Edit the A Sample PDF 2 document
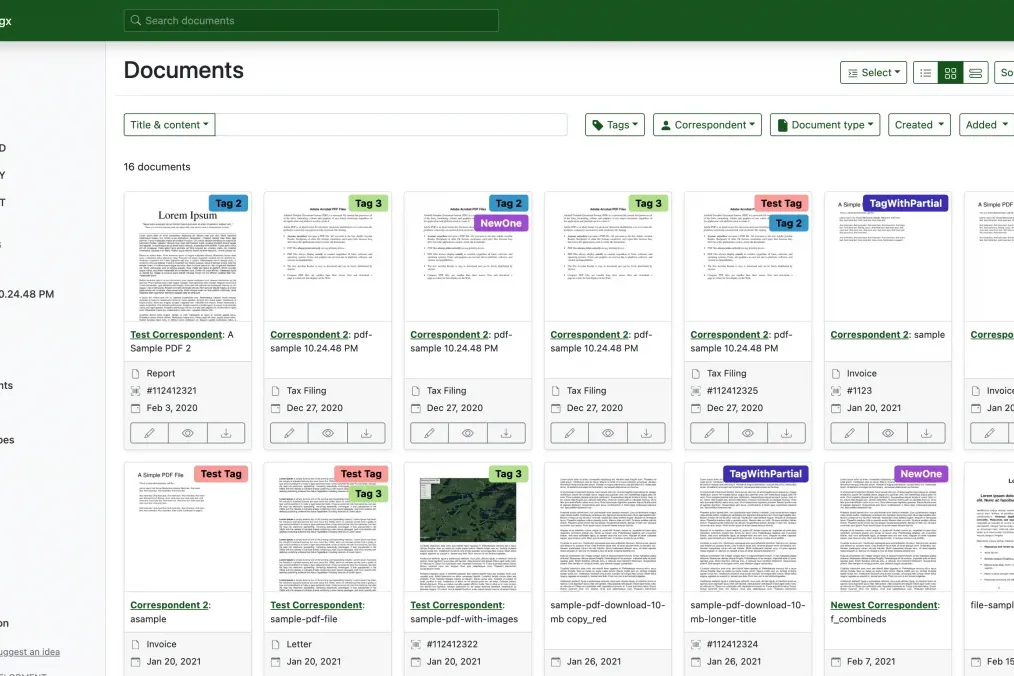 coord(149,433)
